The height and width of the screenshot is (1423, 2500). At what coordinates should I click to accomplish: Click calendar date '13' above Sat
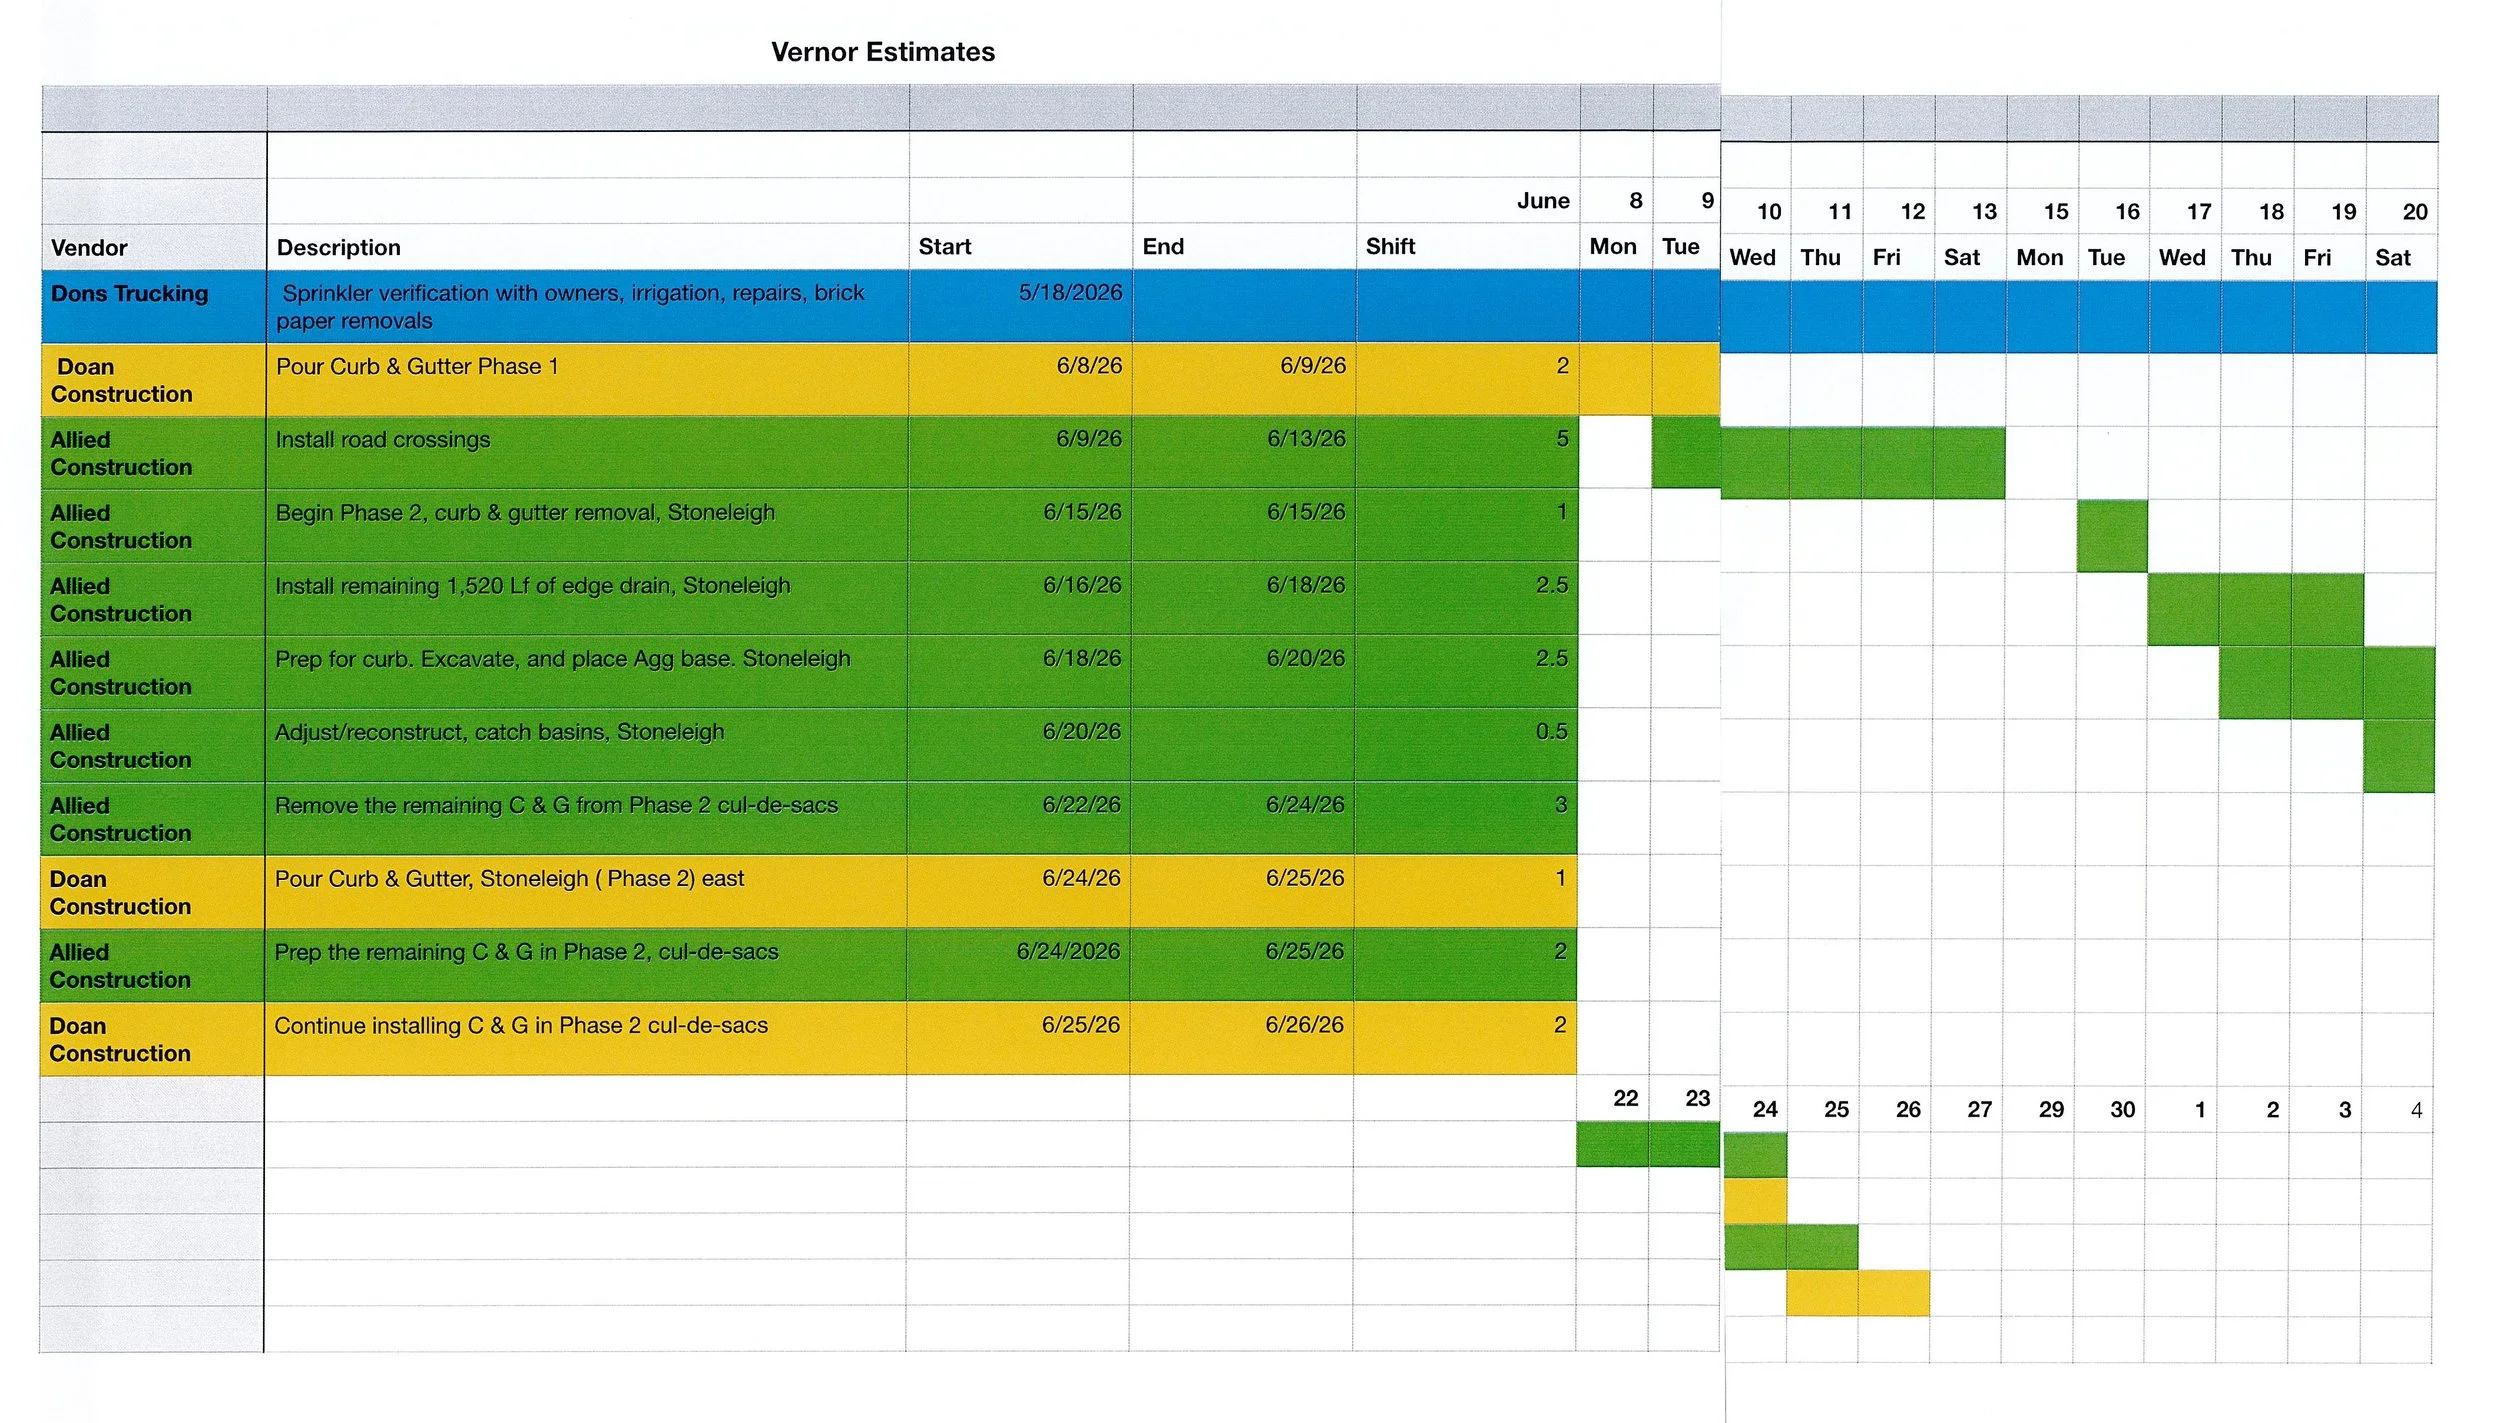[x=1984, y=212]
